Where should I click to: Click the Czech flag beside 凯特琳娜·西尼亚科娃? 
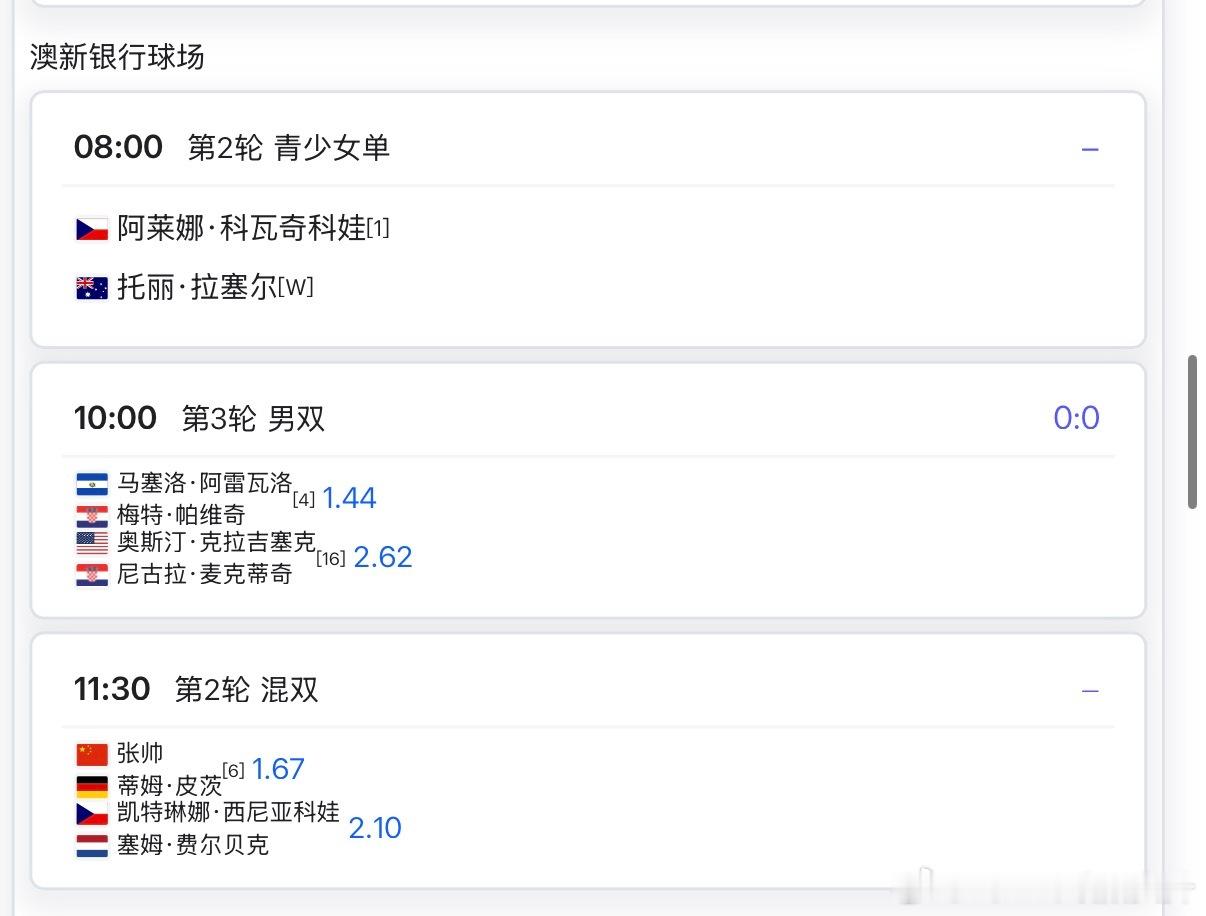point(92,814)
